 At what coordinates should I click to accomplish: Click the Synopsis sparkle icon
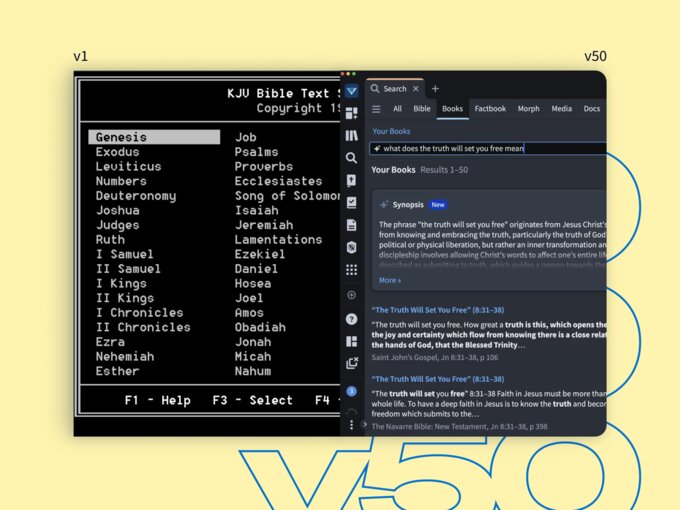(x=384, y=205)
